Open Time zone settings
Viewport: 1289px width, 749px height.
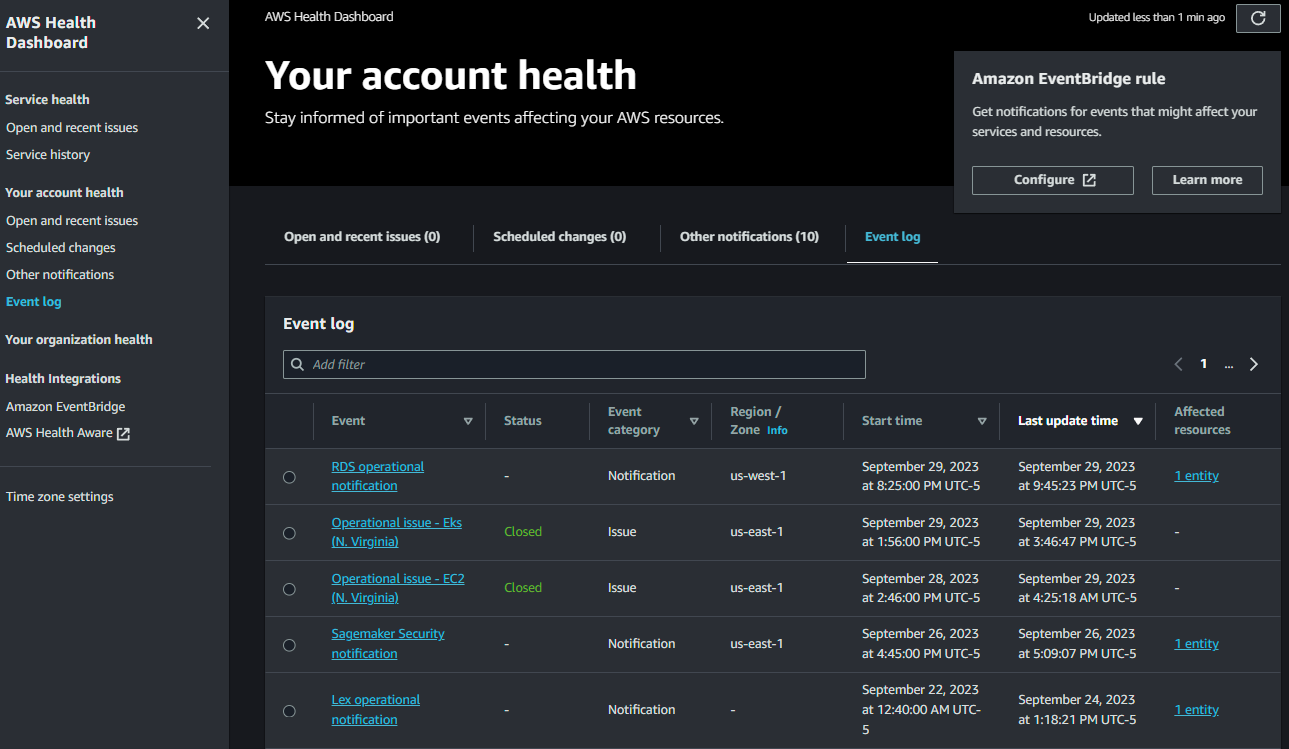tap(60, 497)
